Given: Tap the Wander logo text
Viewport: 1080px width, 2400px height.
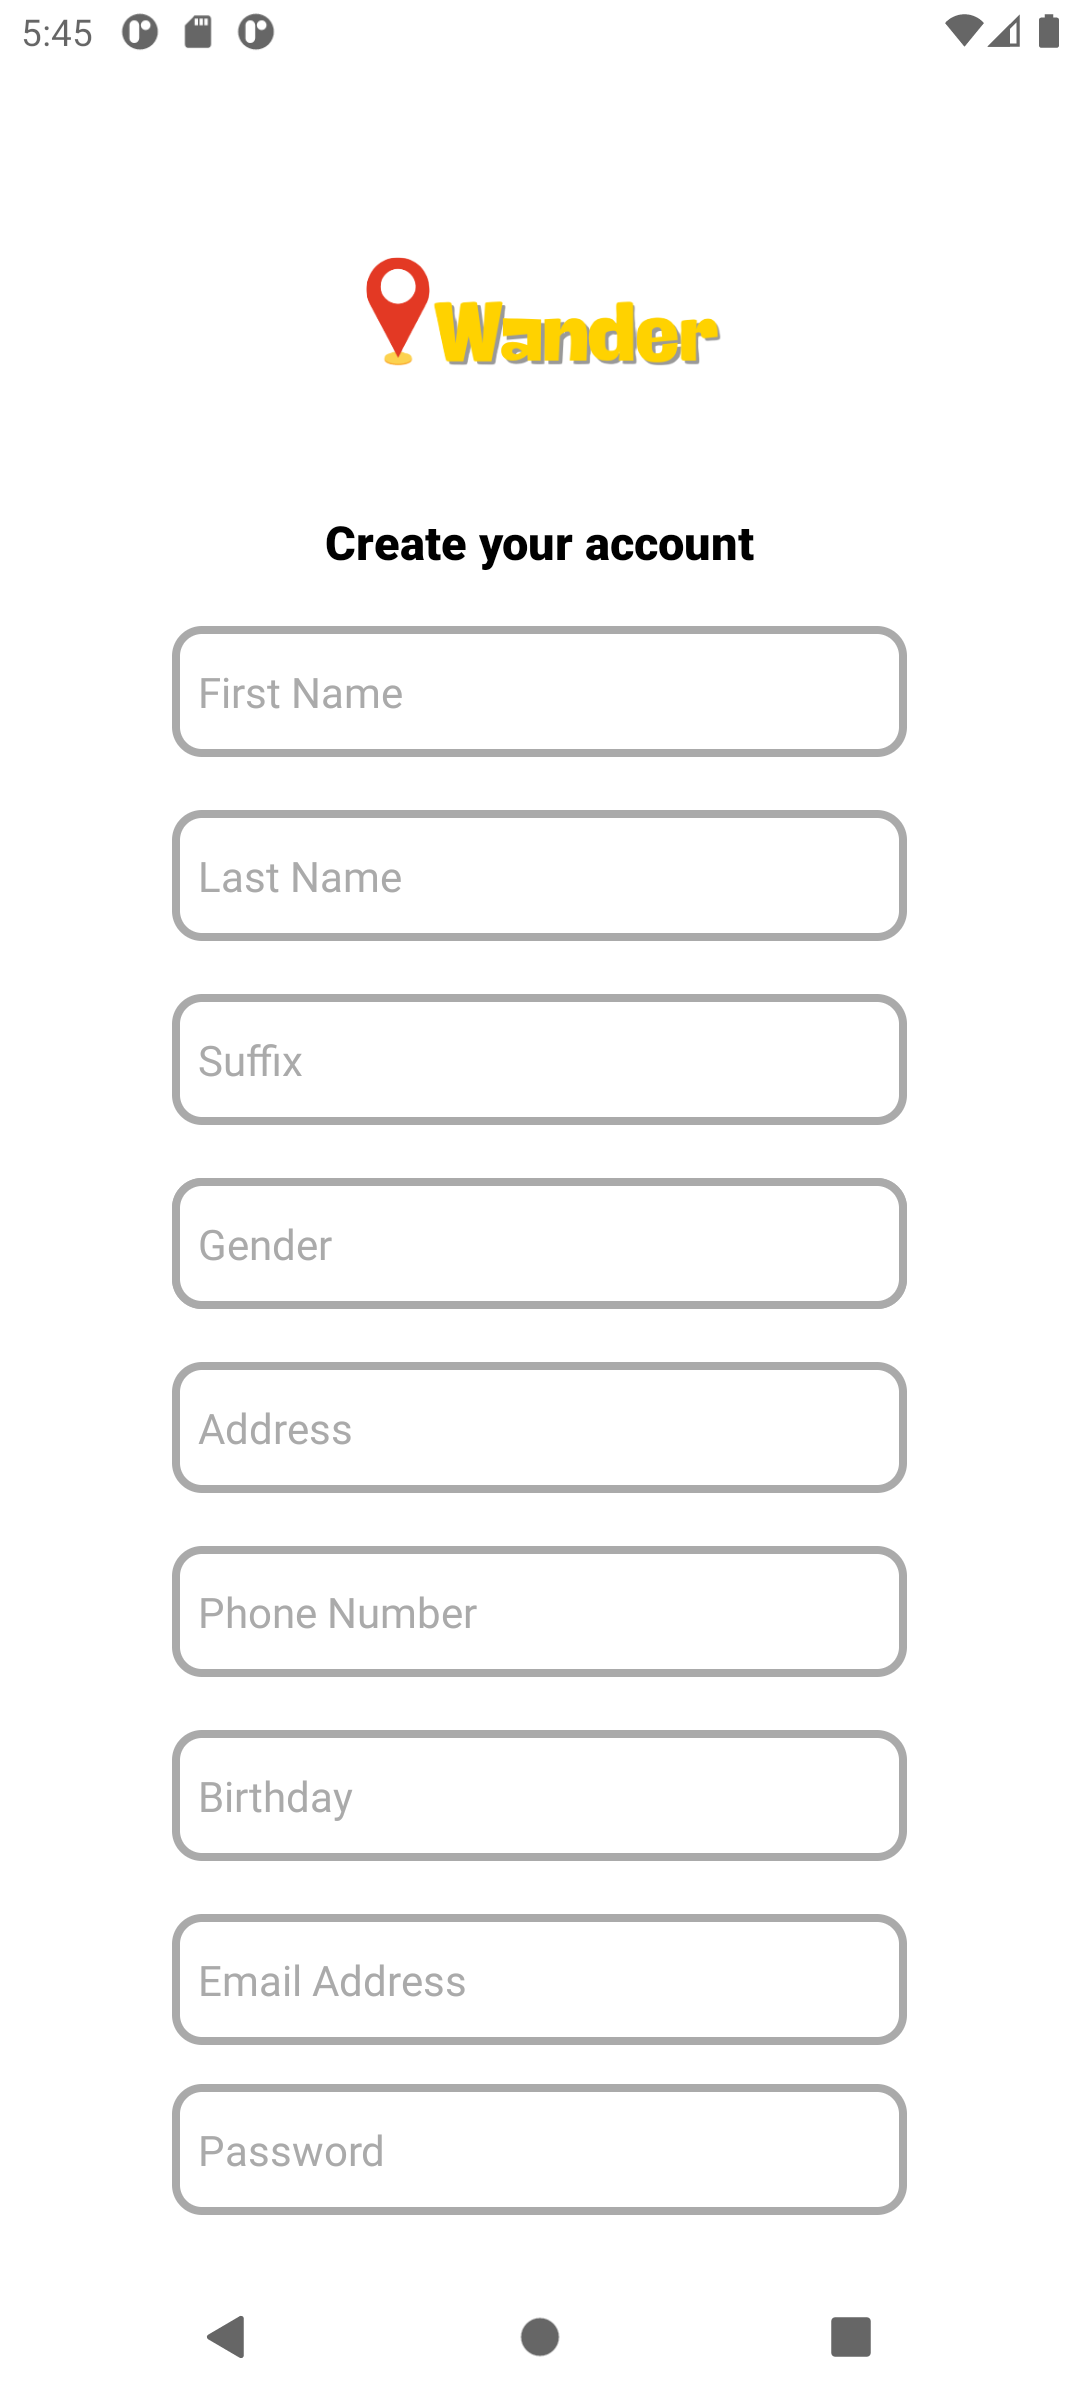Looking at the screenshot, I should 577,333.
